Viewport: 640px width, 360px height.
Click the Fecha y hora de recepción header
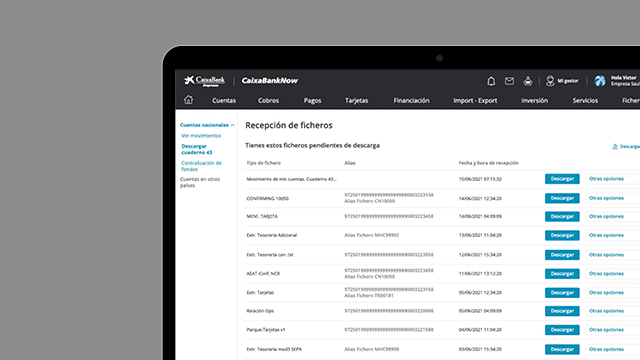tap(489, 163)
